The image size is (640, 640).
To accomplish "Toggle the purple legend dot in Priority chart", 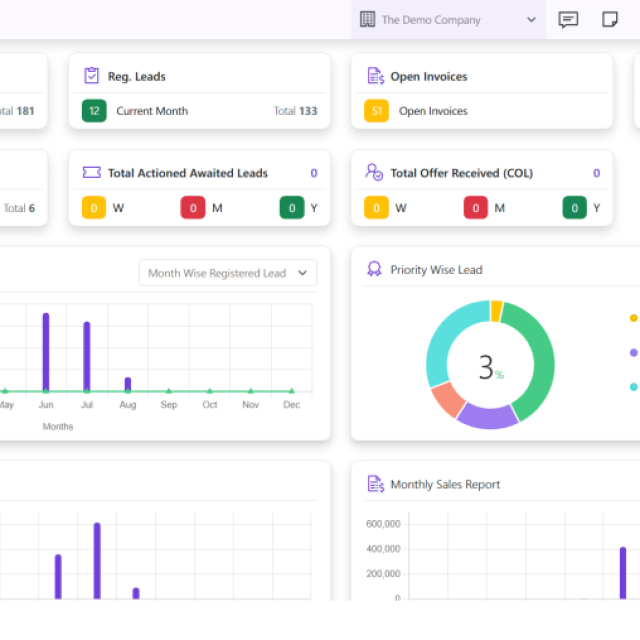I will click(633, 352).
